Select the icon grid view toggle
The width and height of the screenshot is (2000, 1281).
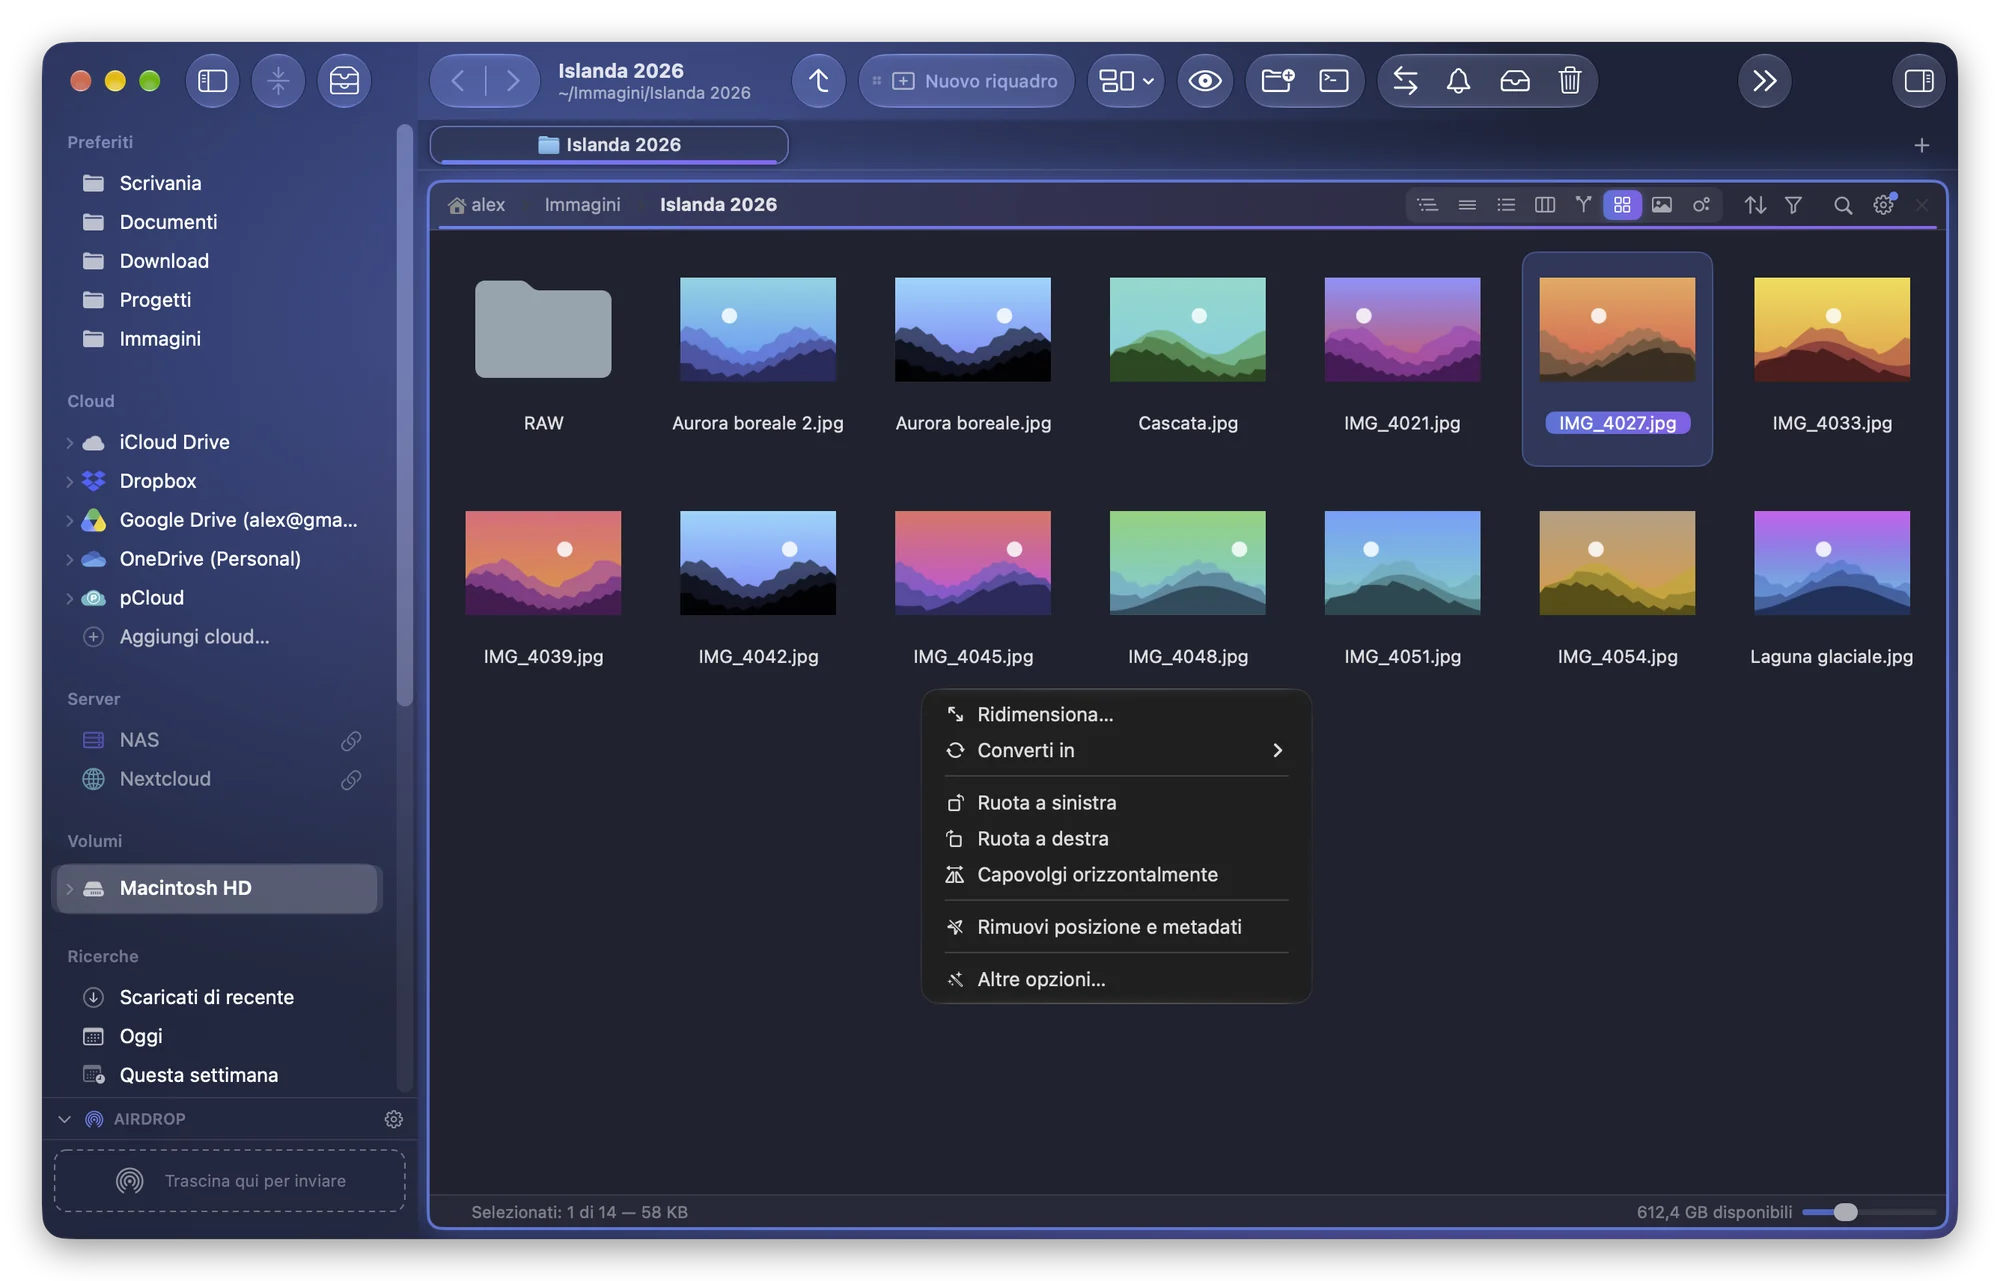point(1622,205)
